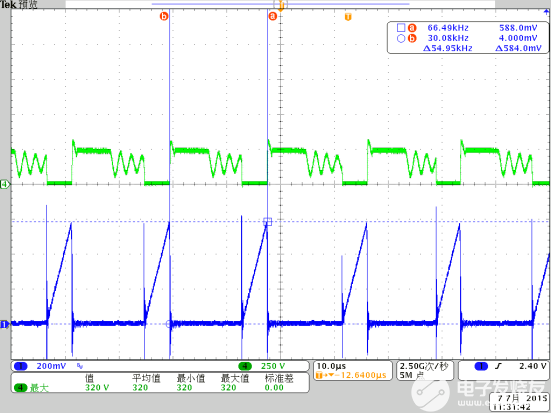Click channel 4 measurement badge in table
The width and height of the screenshot is (551, 413).
tap(21, 388)
